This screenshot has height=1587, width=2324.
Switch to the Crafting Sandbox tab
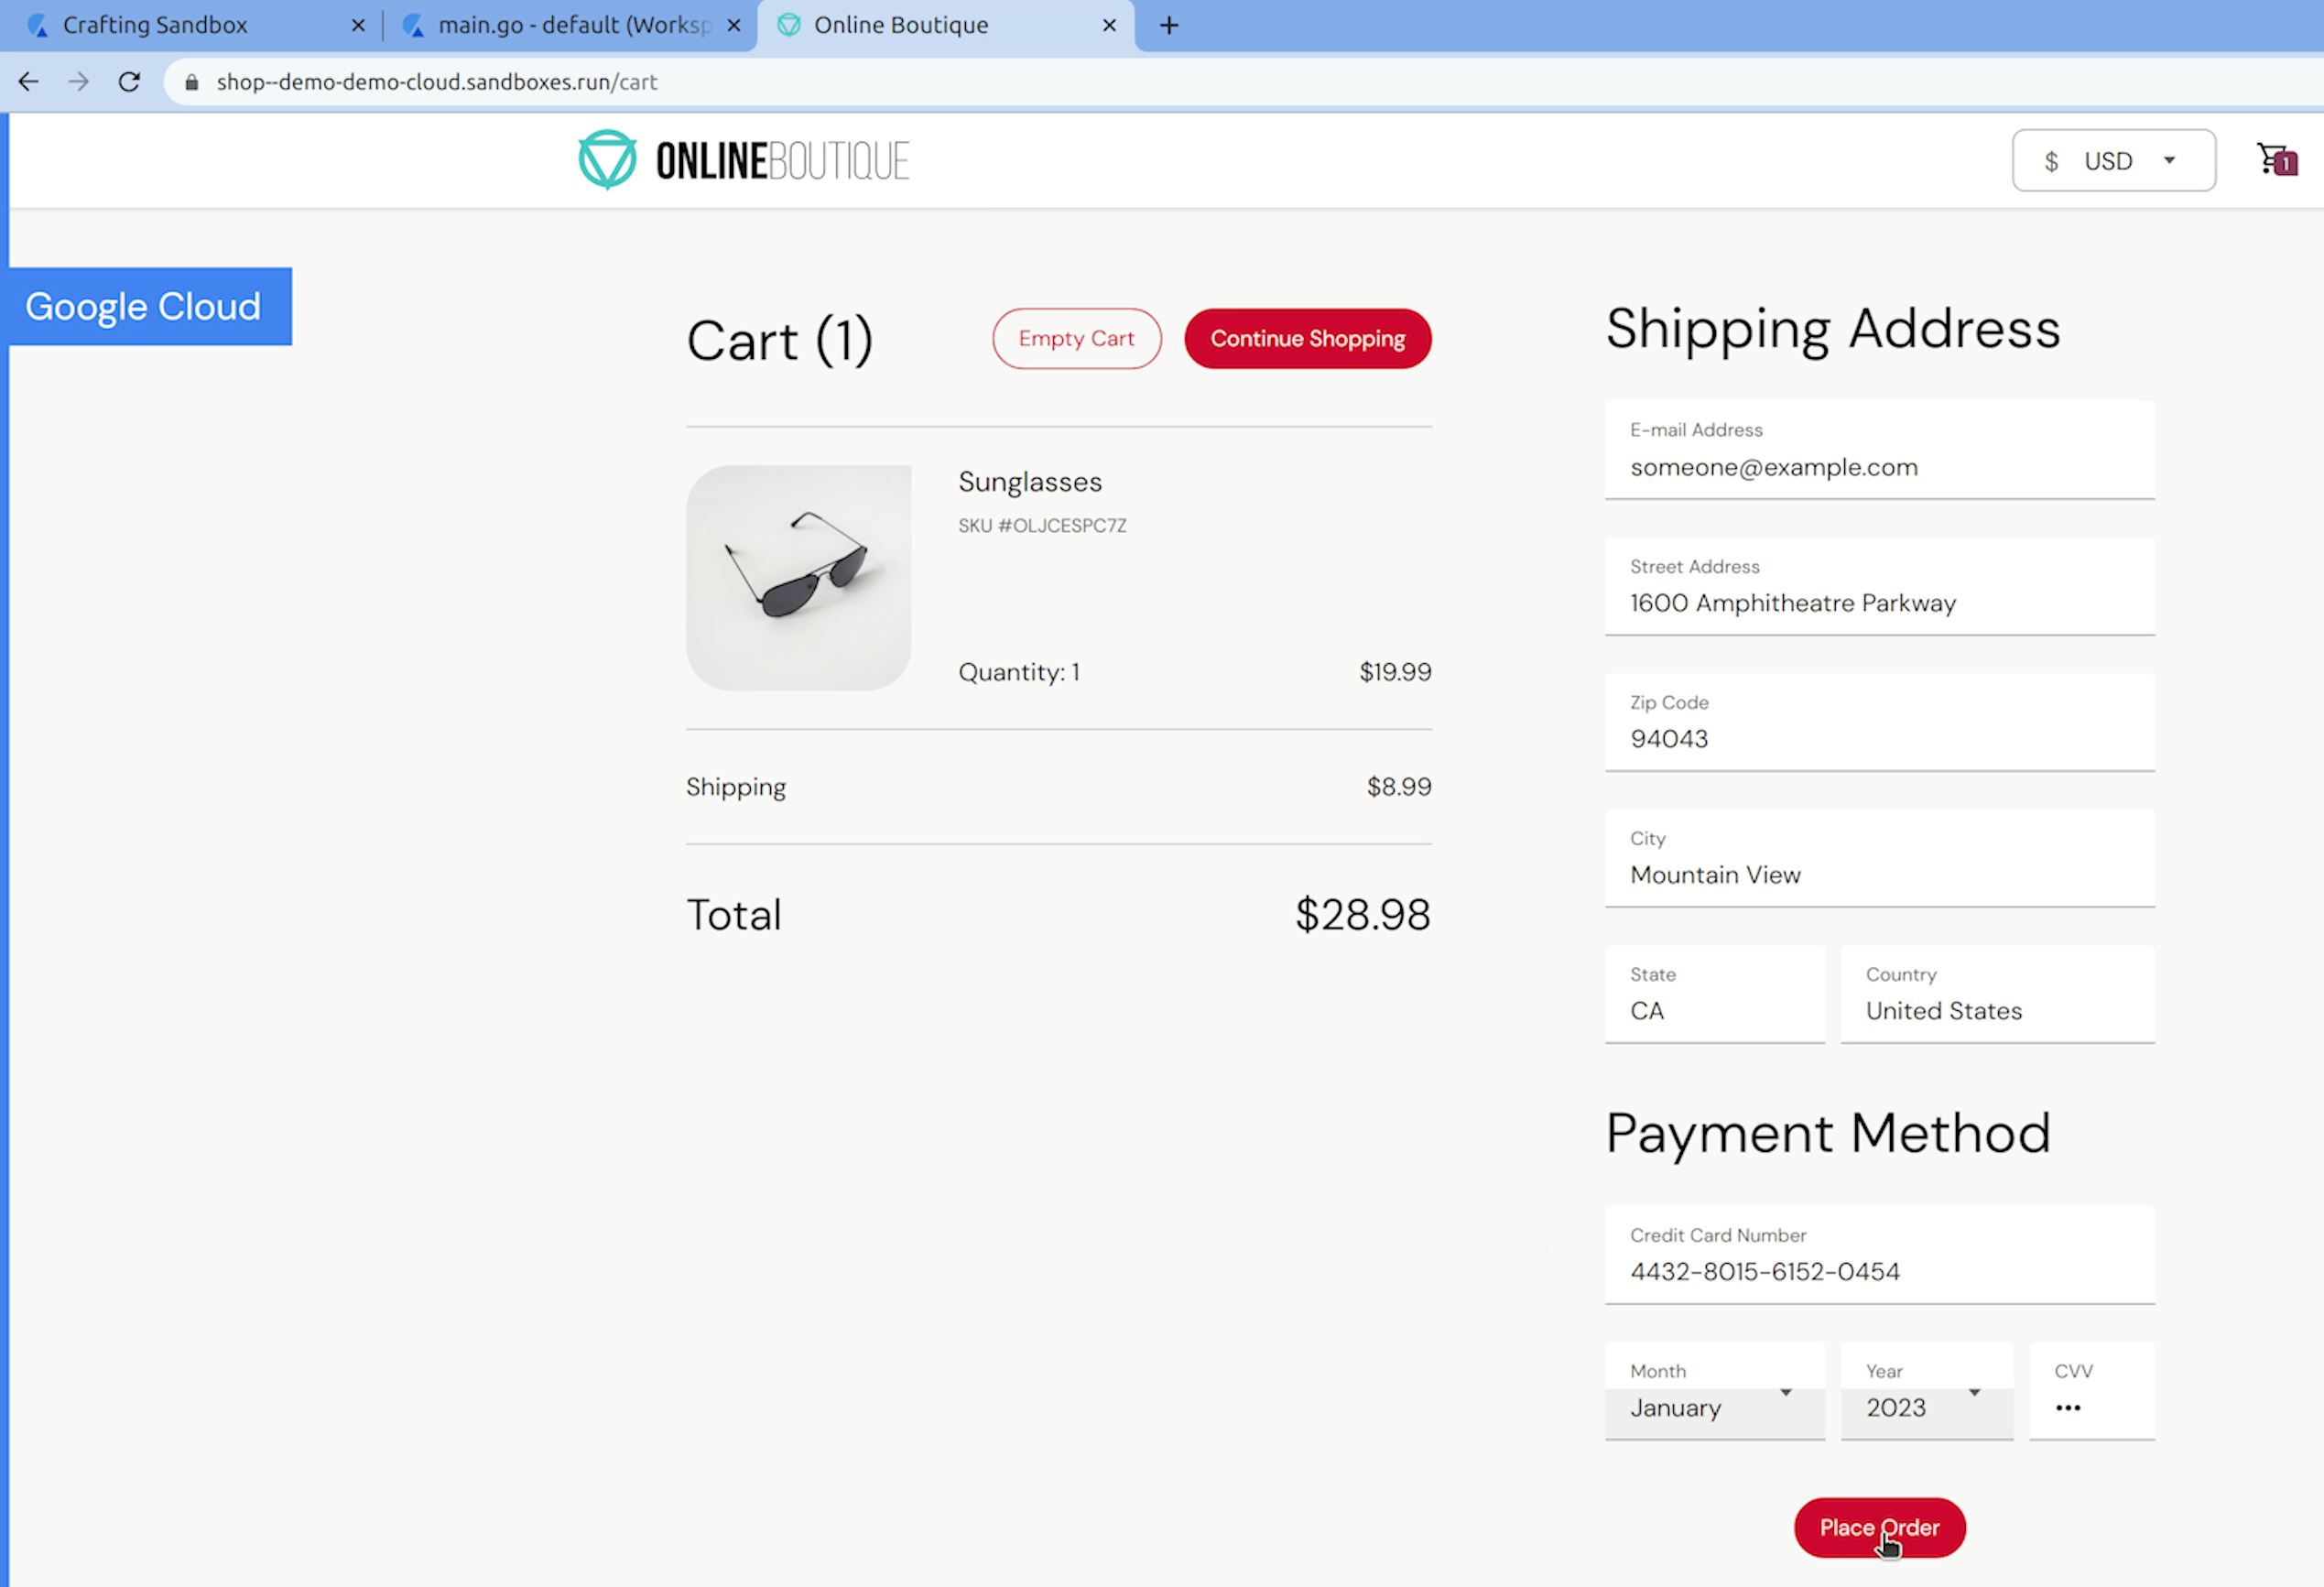tap(155, 25)
